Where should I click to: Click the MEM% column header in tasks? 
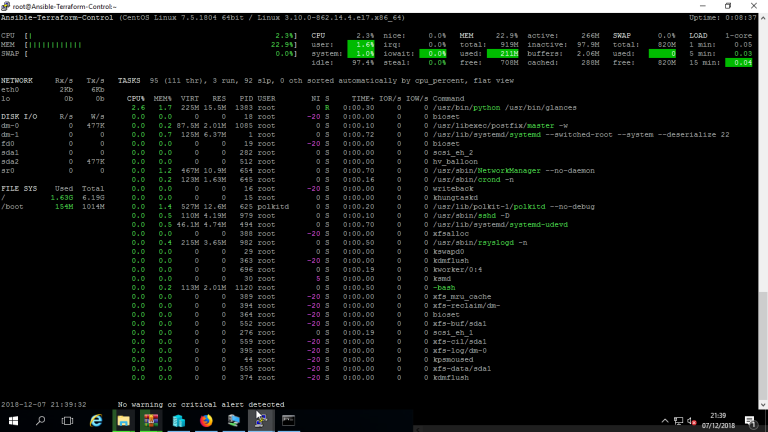[162, 98]
